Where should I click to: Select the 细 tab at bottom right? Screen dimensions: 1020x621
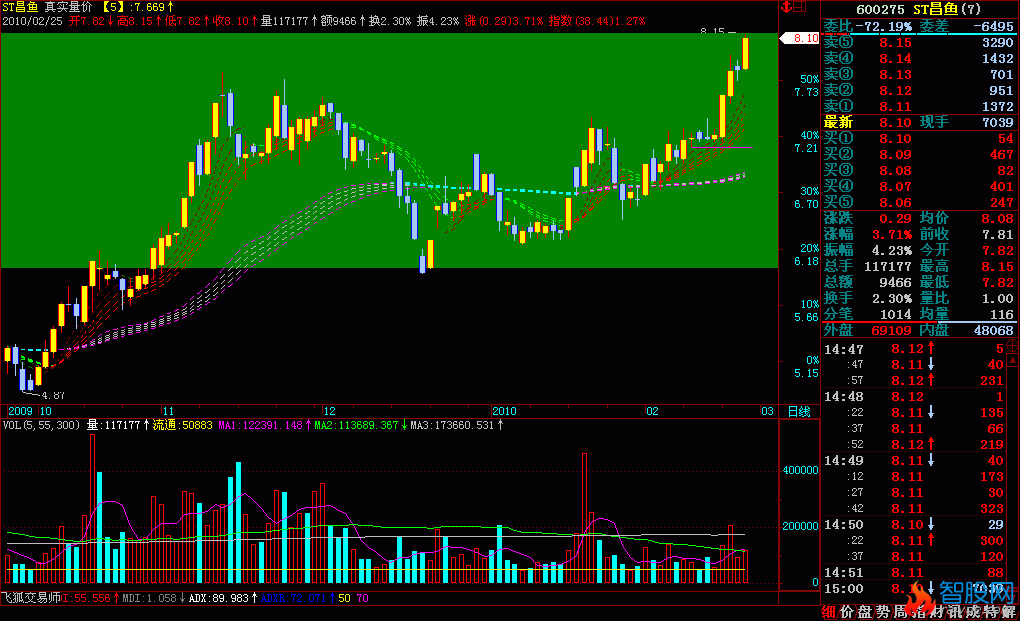(x=828, y=612)
